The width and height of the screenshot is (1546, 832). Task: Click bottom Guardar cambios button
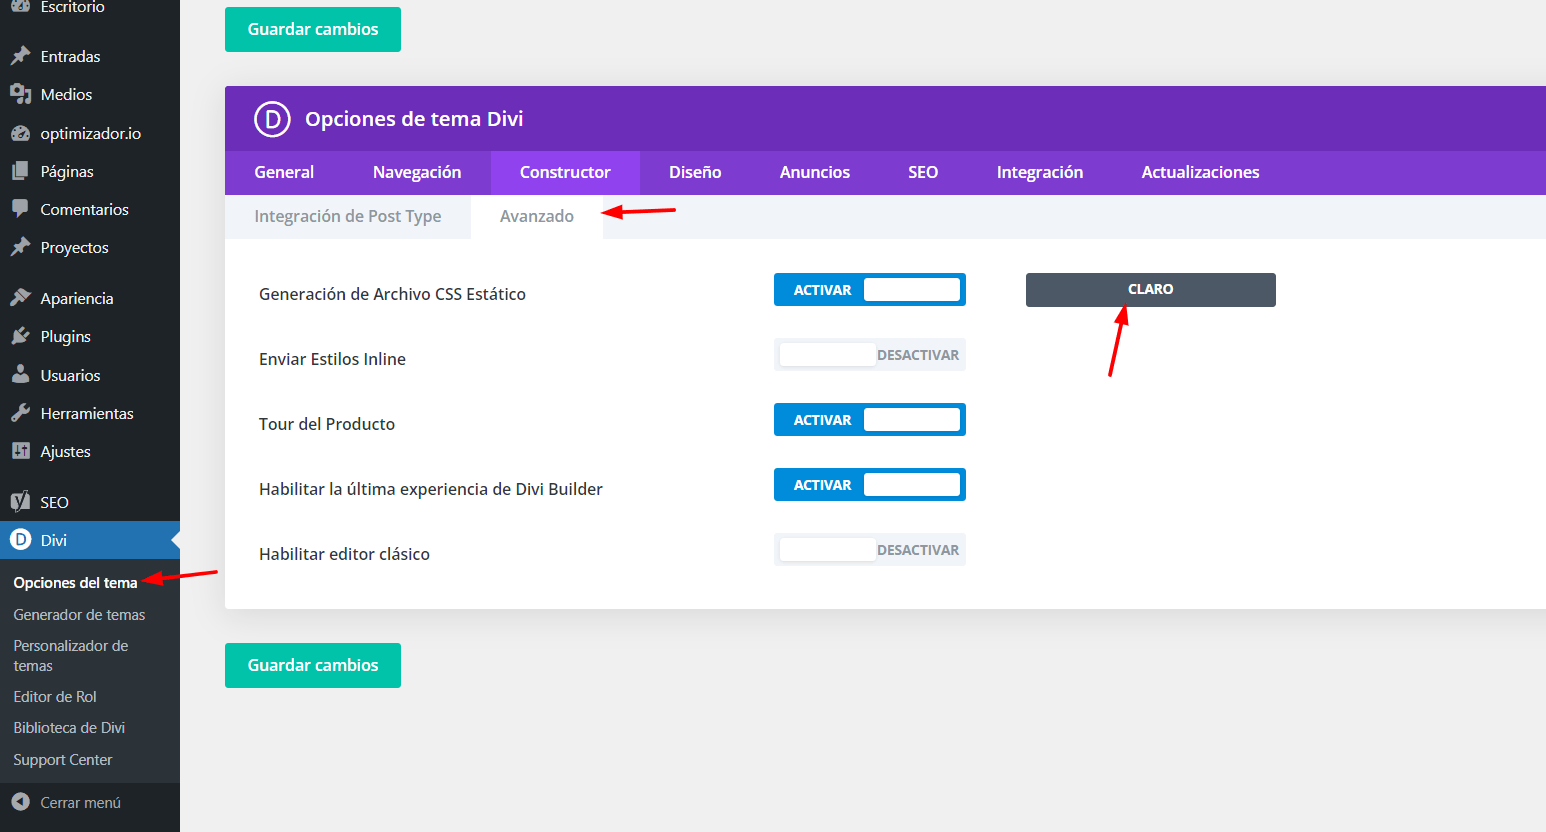[x=313, y=665]
